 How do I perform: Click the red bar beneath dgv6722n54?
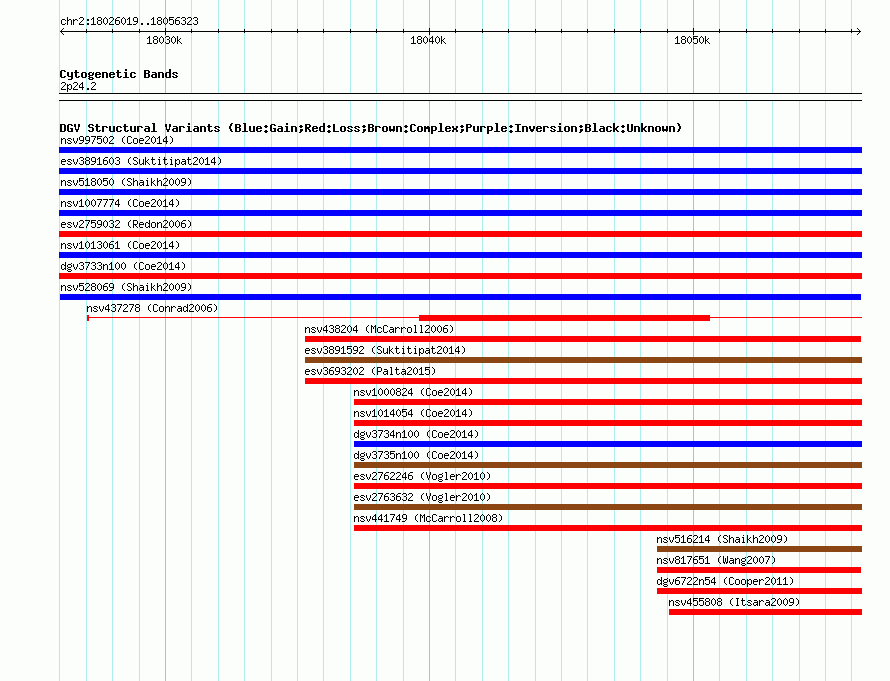(759, 591)
